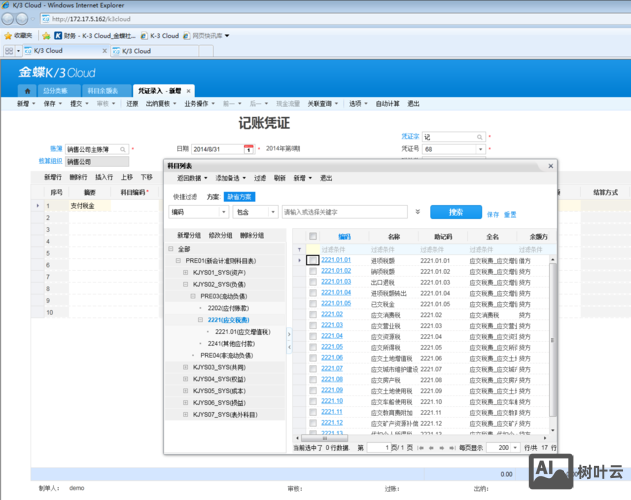Check the box for 2221.04
The image size is (631, 500).
[x=313, y=337]
